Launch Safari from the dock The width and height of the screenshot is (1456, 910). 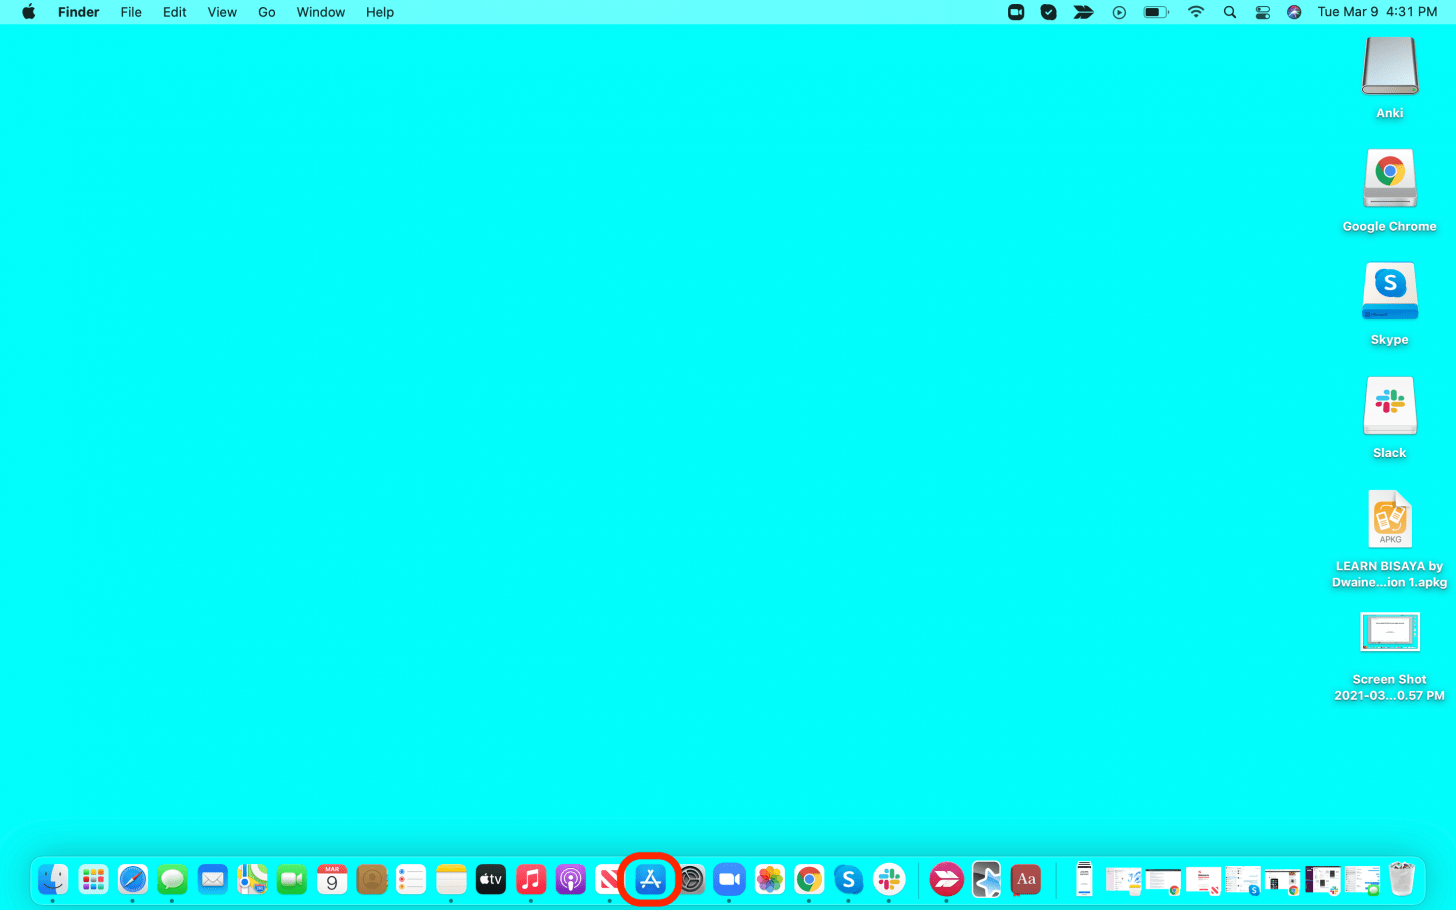click(x=133, y=880)
